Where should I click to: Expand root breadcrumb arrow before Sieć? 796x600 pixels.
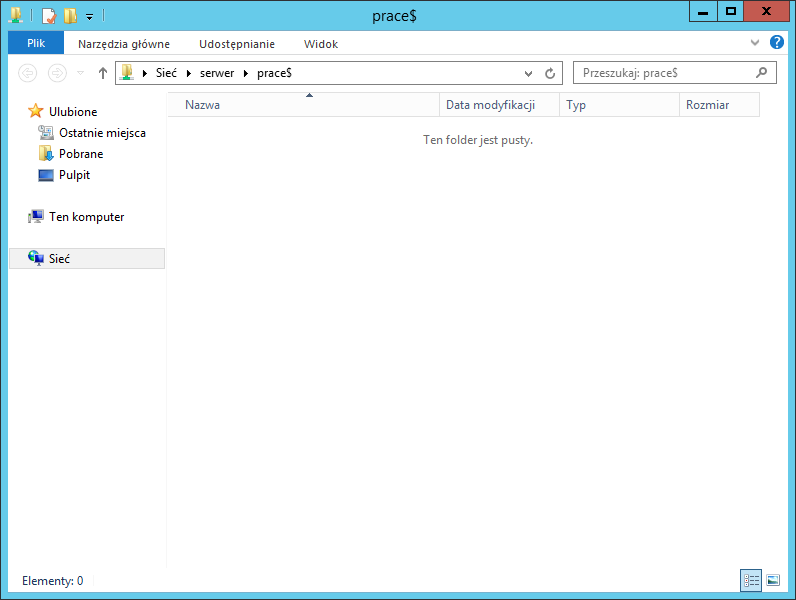(145, 73)
